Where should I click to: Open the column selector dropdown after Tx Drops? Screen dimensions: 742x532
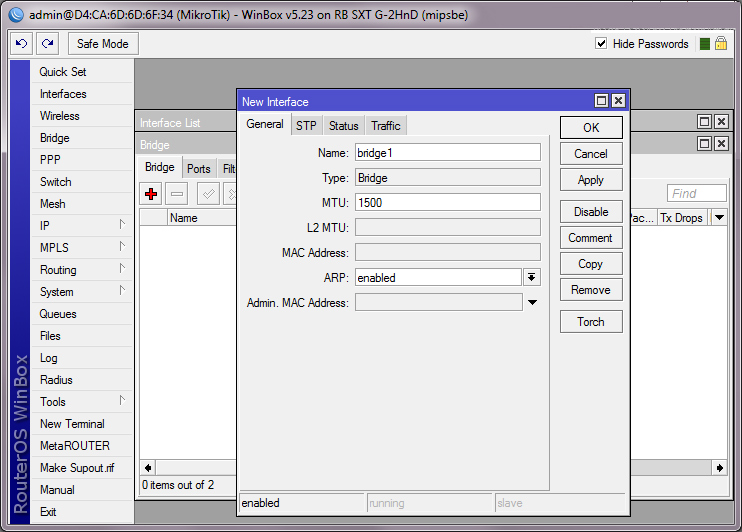[719, 218]
